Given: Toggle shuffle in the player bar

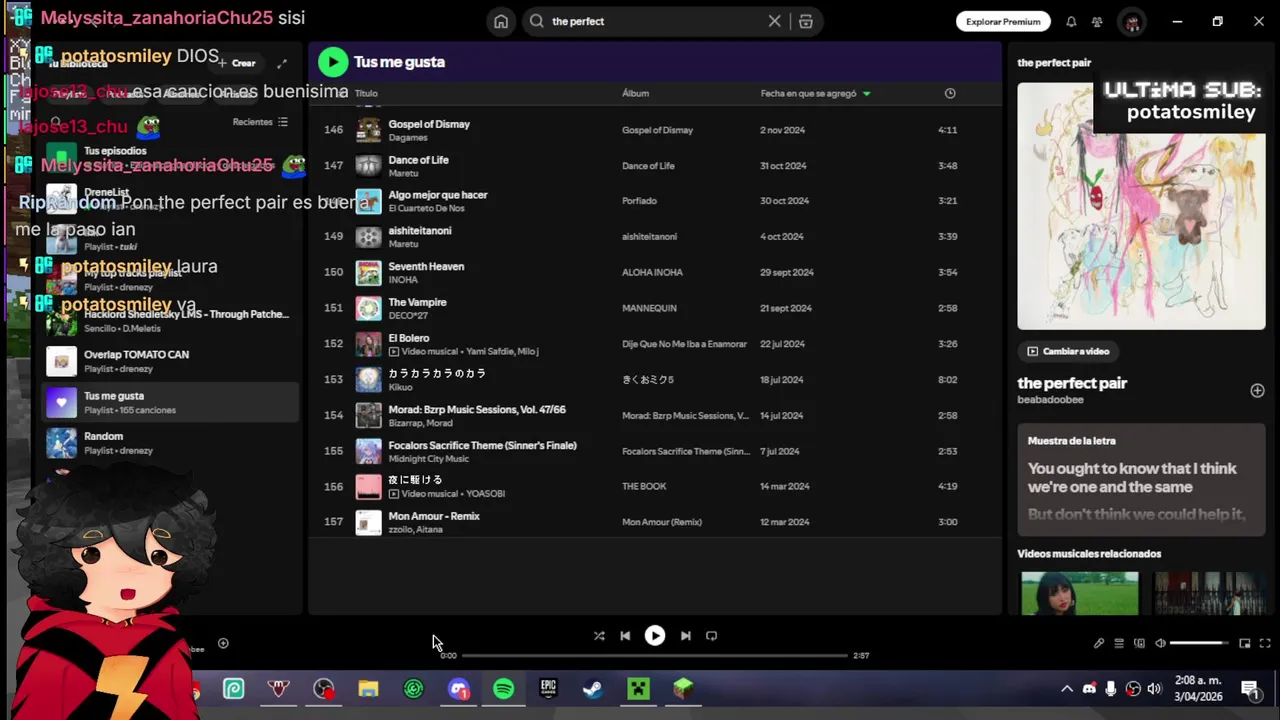Looking at the screenshot, I should (599, 635).
